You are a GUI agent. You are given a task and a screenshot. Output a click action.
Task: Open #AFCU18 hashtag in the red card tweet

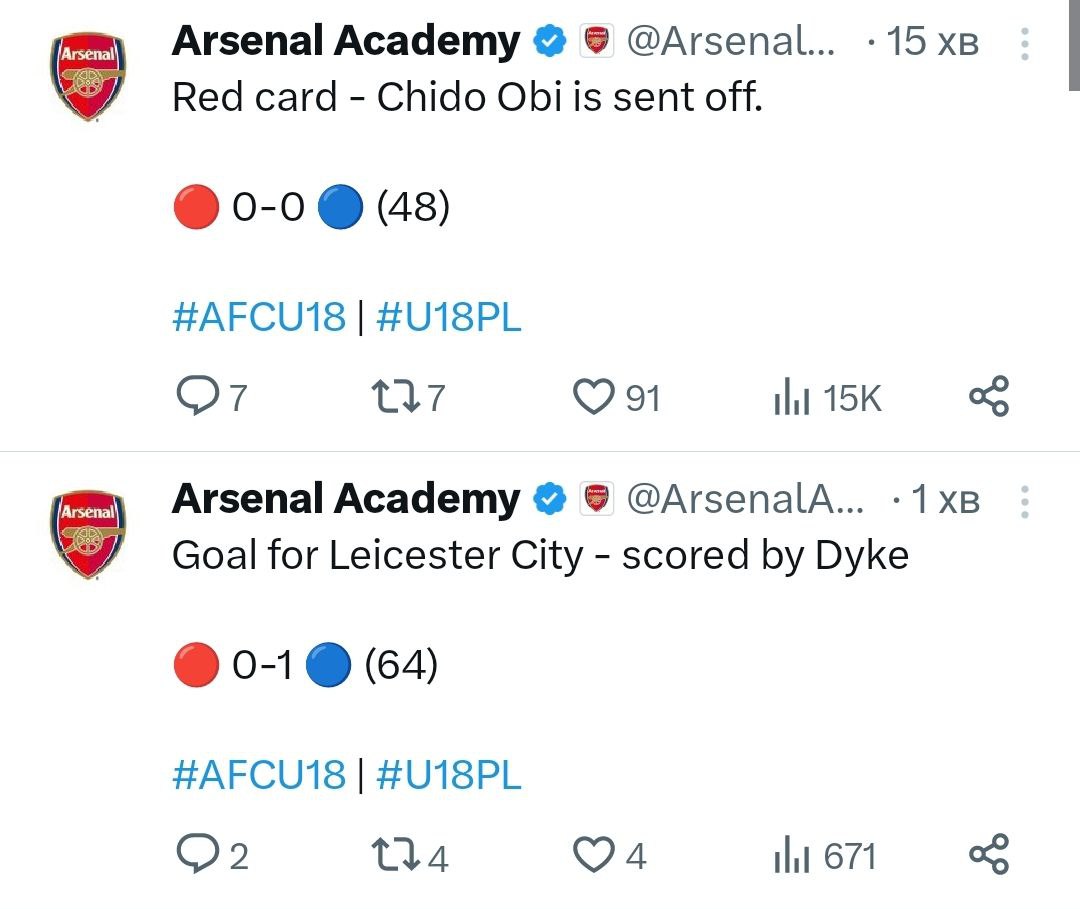[259, 318]
